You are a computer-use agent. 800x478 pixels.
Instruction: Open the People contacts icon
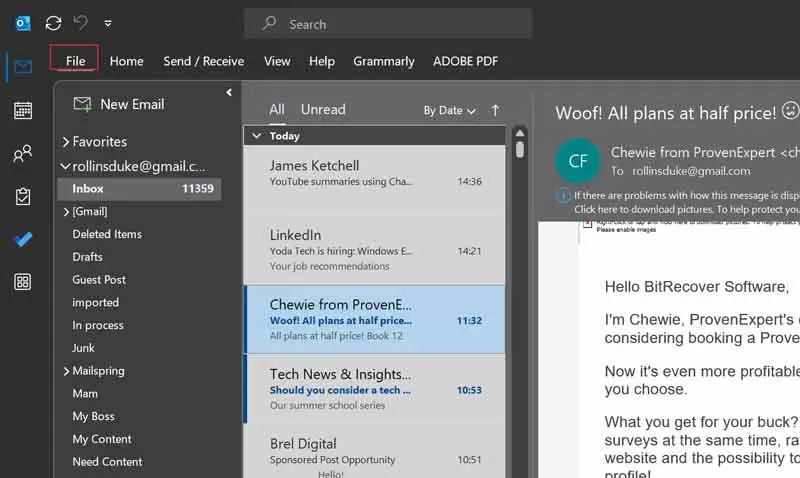coord(22,154)
